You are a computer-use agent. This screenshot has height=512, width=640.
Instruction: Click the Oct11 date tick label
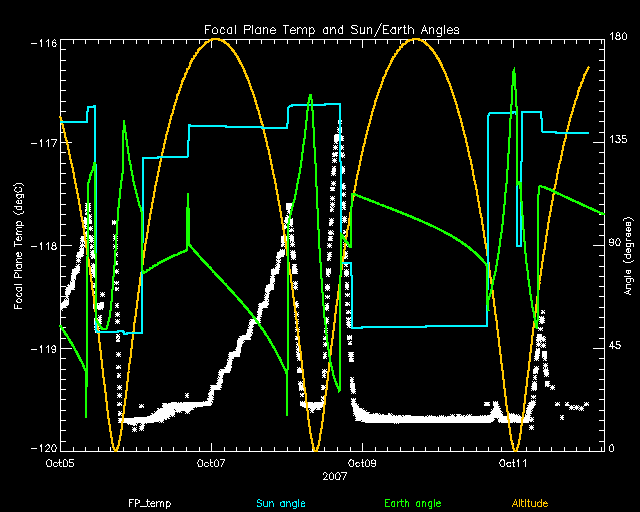click(513, 463)
